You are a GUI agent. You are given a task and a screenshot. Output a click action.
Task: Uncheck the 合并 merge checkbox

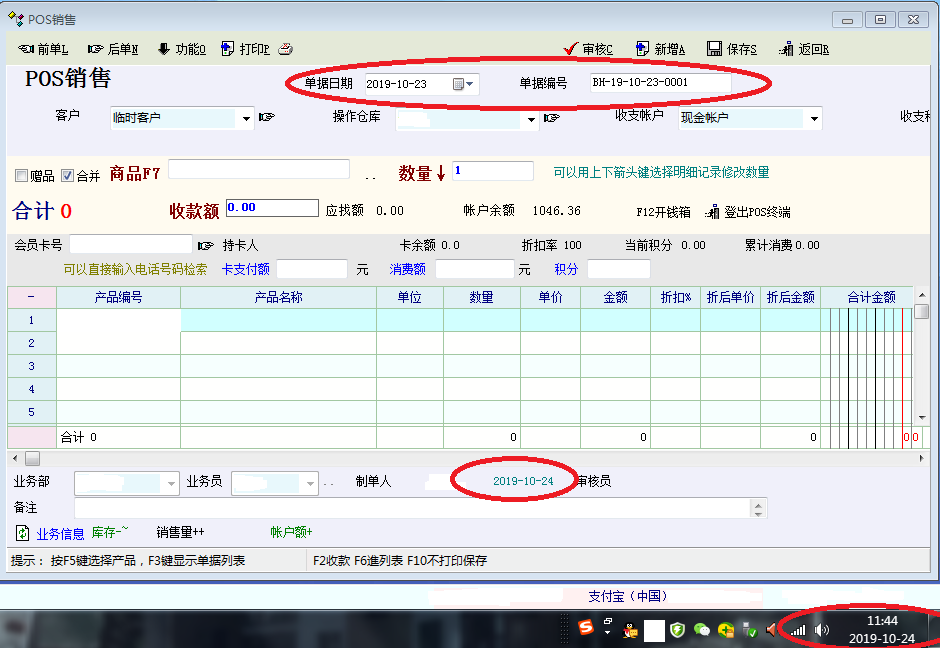point(68,176)
